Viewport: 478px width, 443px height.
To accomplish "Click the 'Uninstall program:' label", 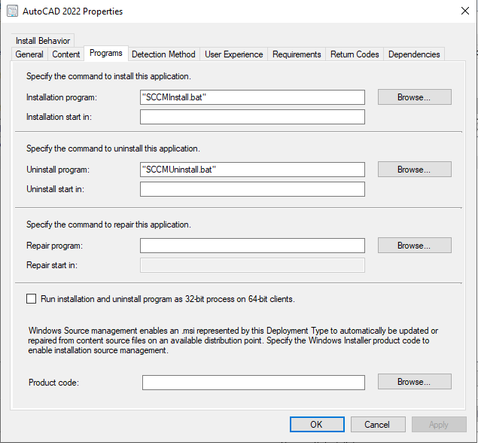I will [x=58, y=170].
